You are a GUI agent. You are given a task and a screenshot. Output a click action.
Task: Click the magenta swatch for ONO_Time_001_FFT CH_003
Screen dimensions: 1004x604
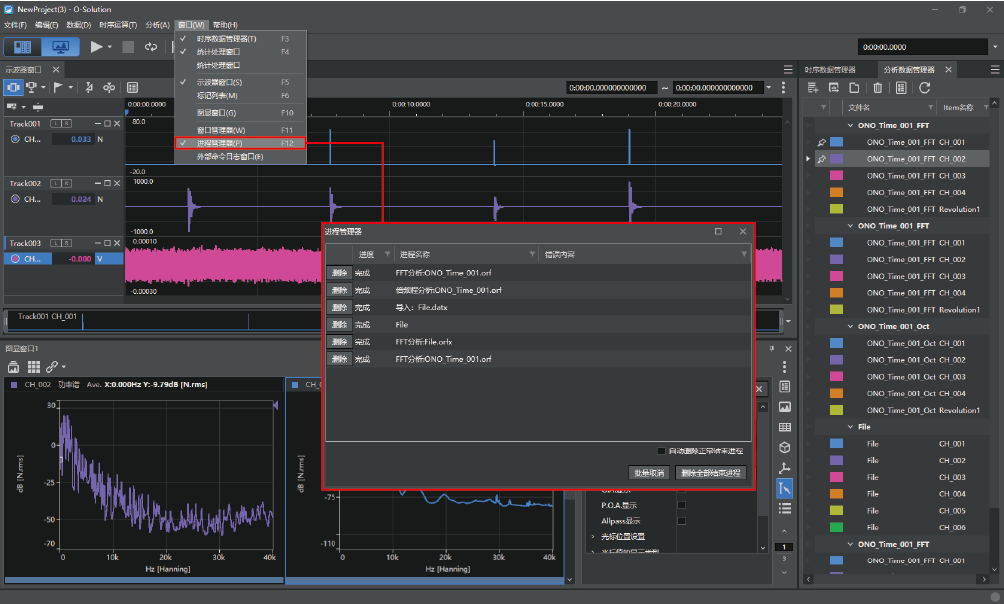(836, 175)
